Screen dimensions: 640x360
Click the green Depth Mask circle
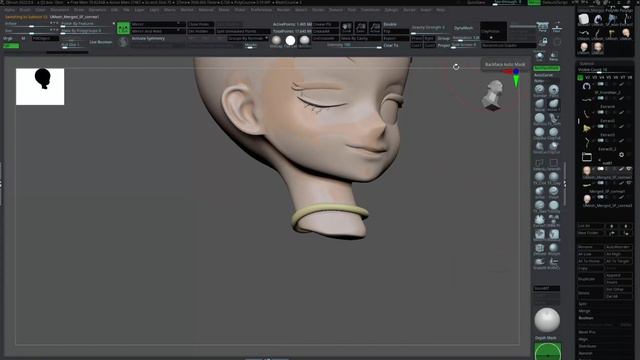(547, 351)
